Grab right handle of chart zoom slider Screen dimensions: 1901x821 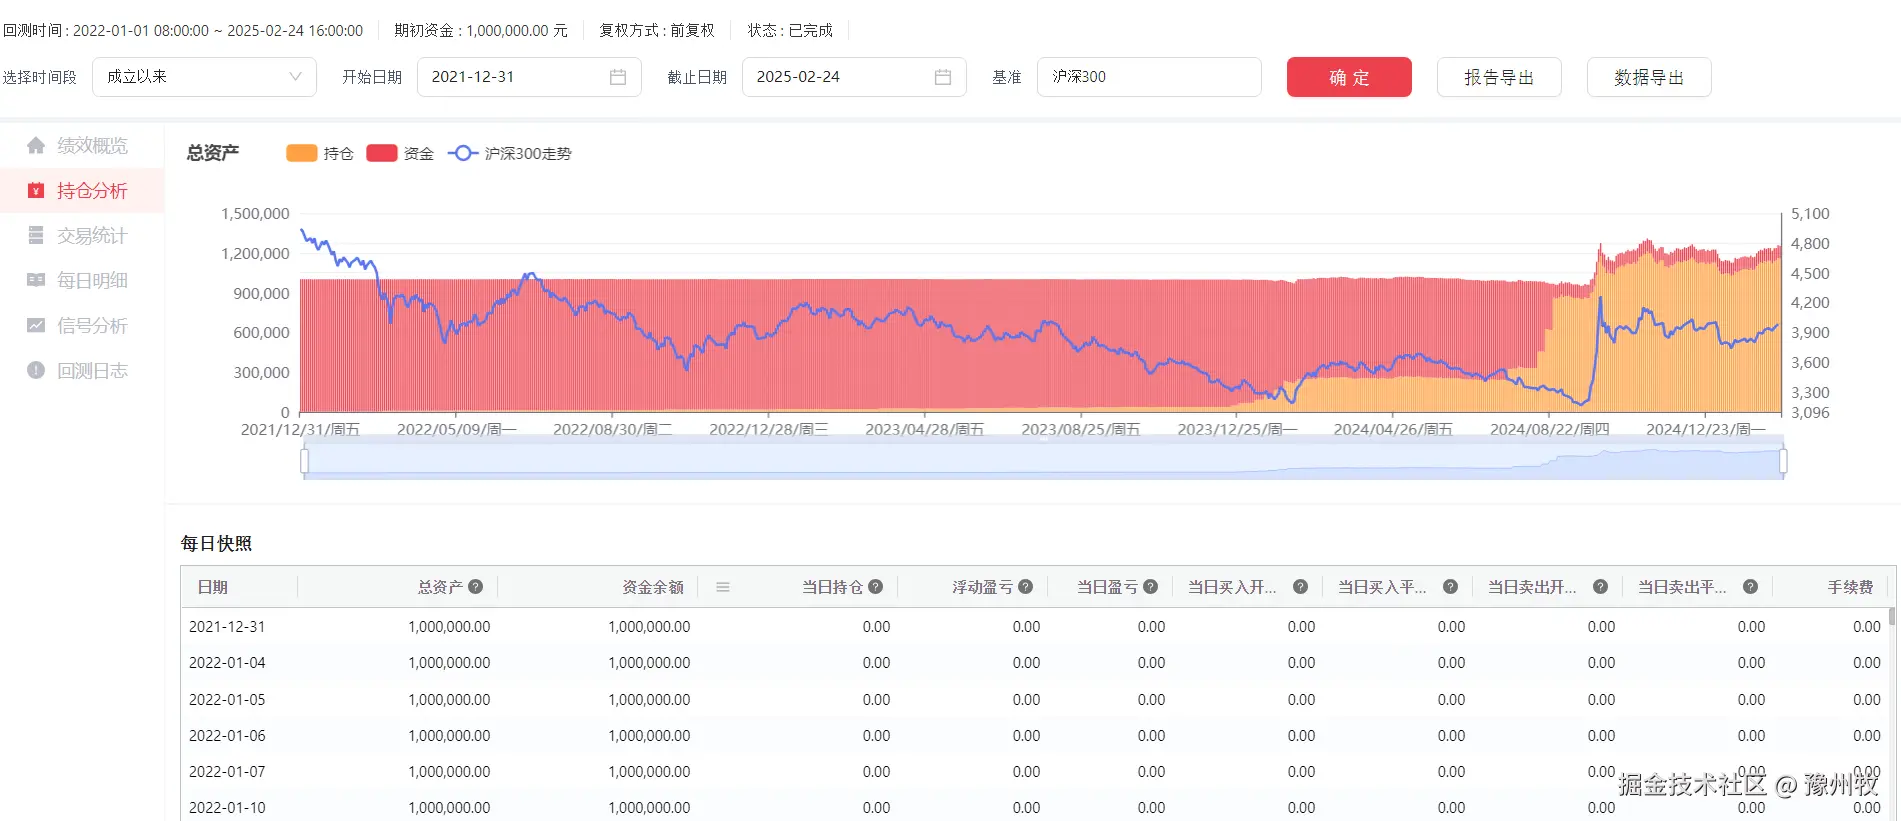[1783, 461]
